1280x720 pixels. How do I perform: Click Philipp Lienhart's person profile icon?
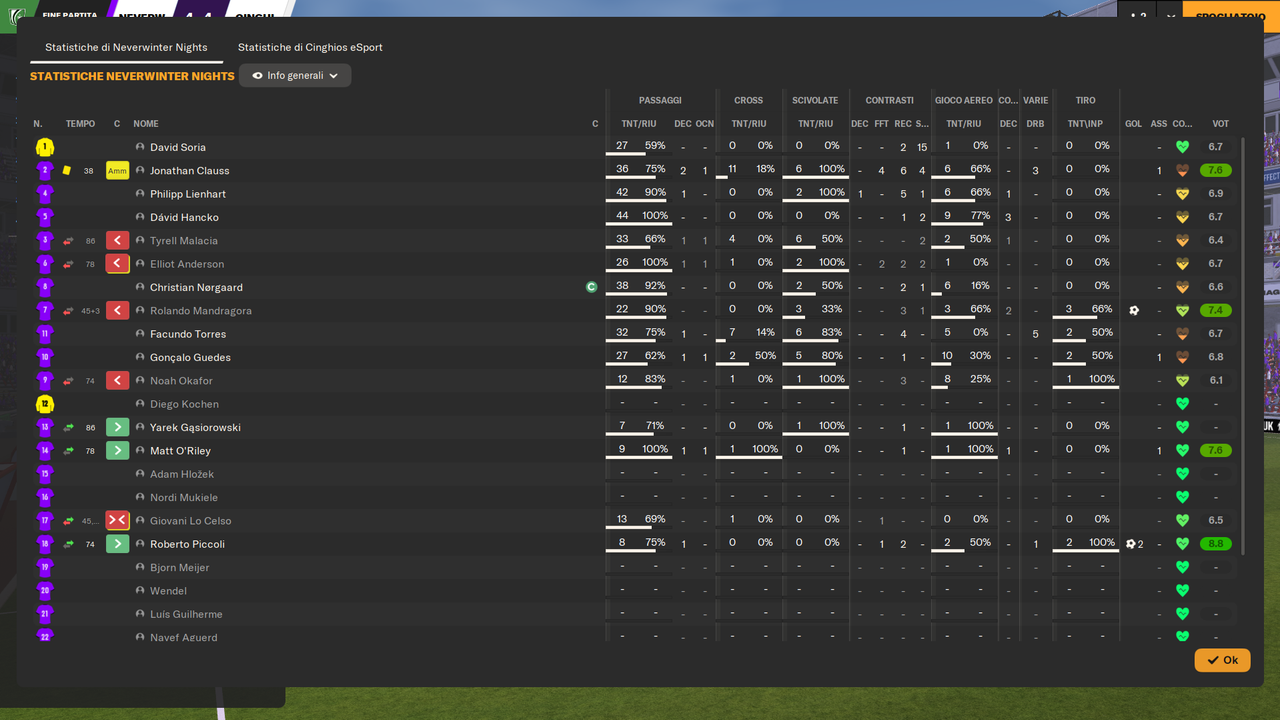(x=140, y=194)
